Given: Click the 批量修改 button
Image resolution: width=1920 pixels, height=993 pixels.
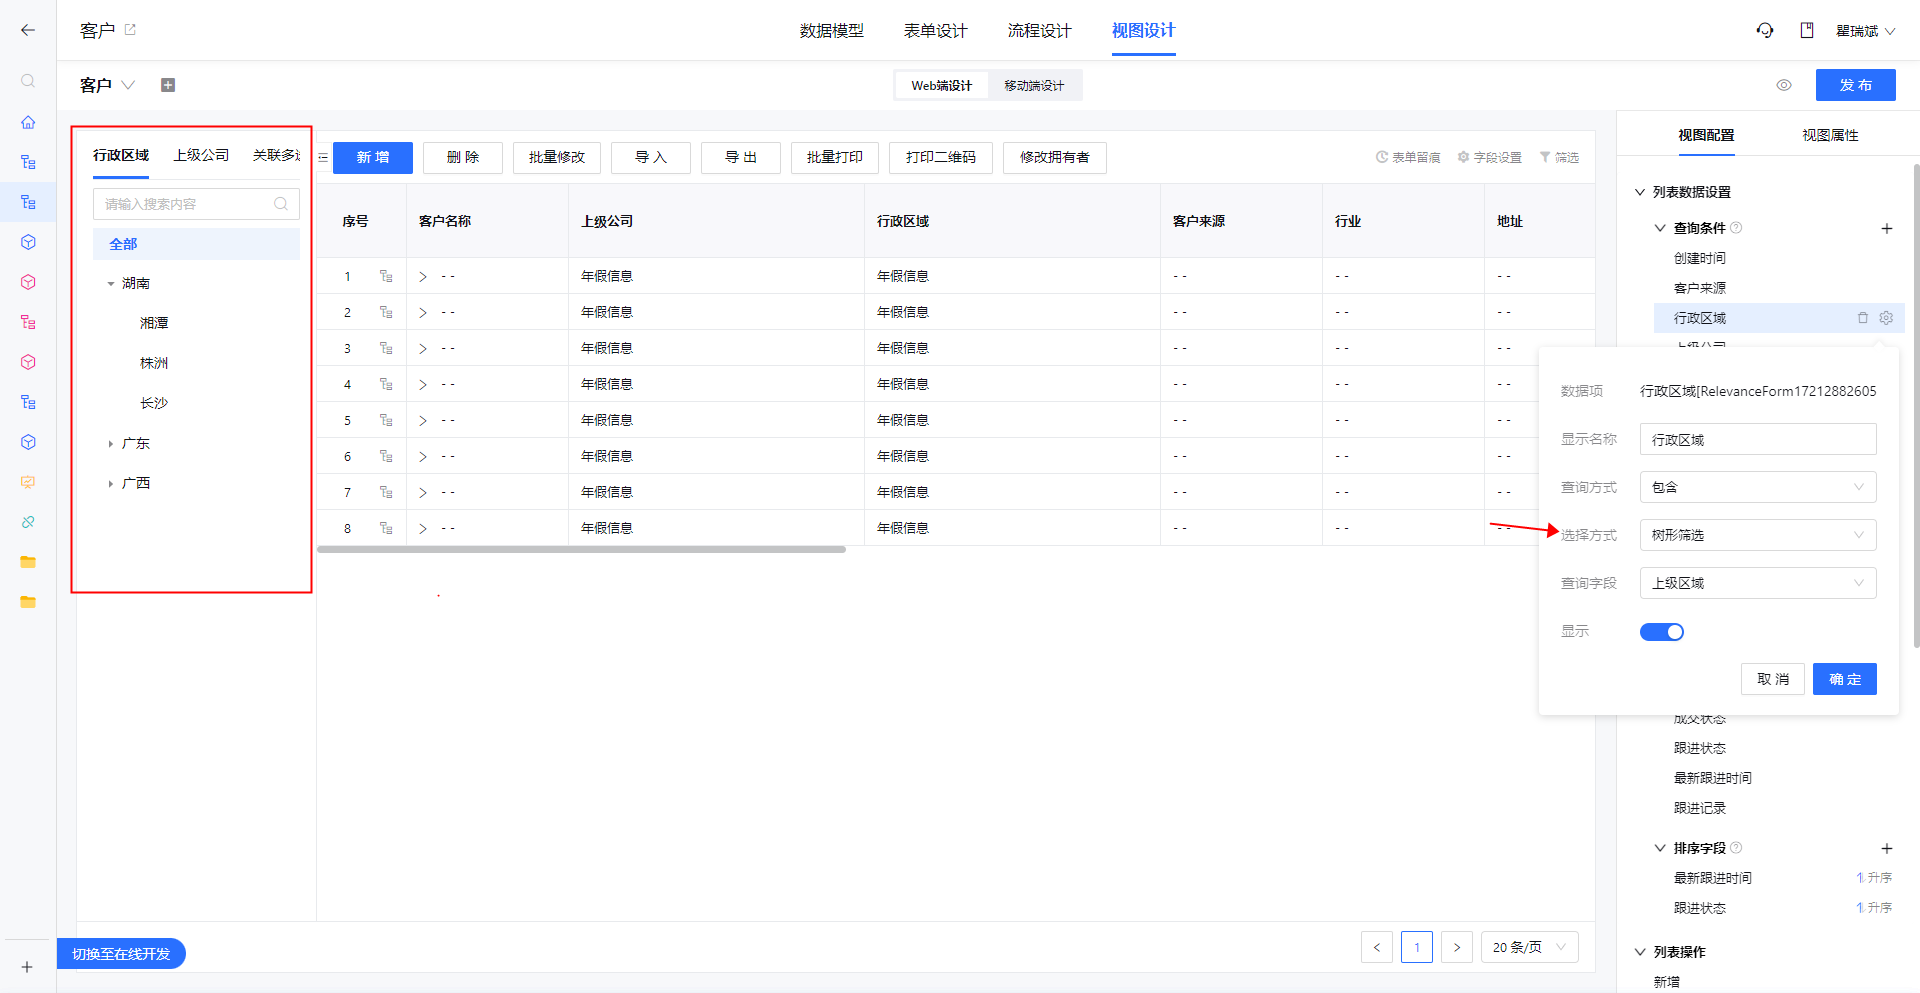Looking at the screenshot, I should (557, 158).
